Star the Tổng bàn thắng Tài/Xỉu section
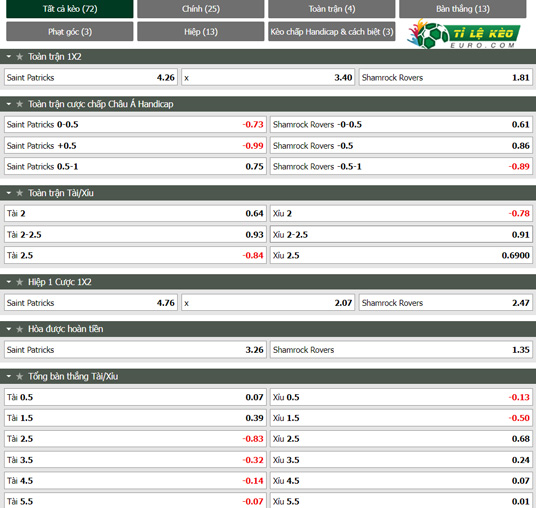The height and width of the screenshot is (508, 536). tap(19, 376)
